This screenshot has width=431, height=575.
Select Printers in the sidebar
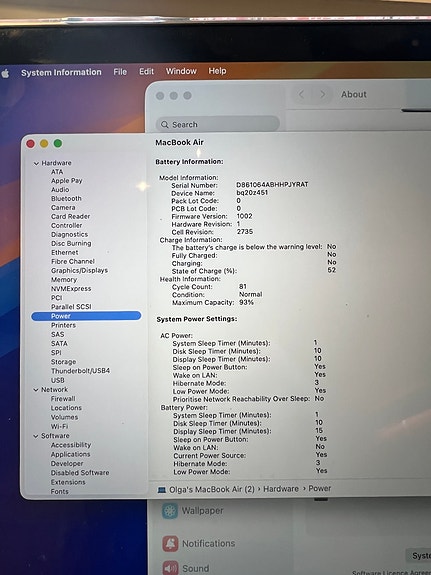63,325
